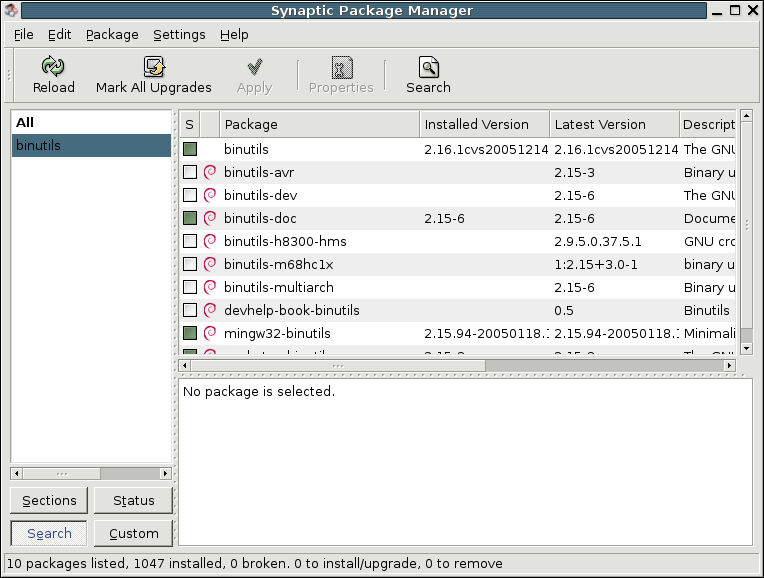Click the Sections filter button

[x=49, y=501]
